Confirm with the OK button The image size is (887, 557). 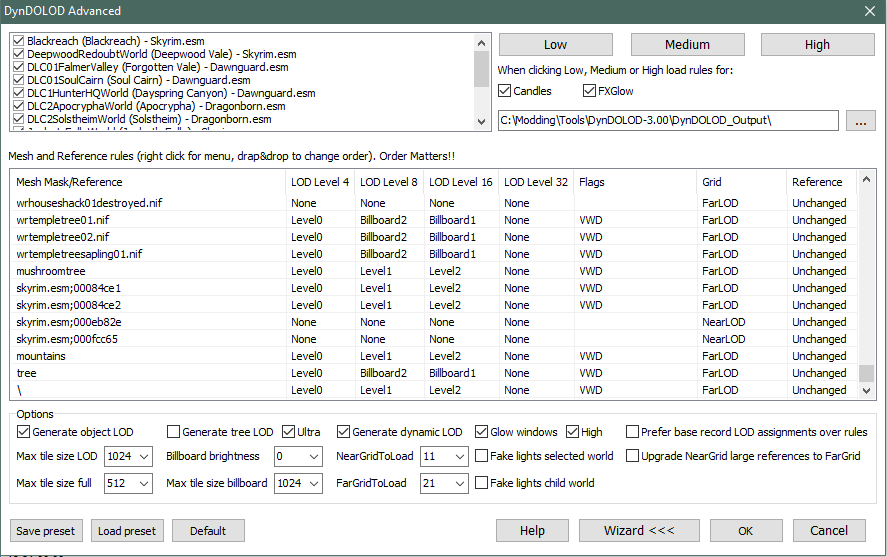point(746,531)
